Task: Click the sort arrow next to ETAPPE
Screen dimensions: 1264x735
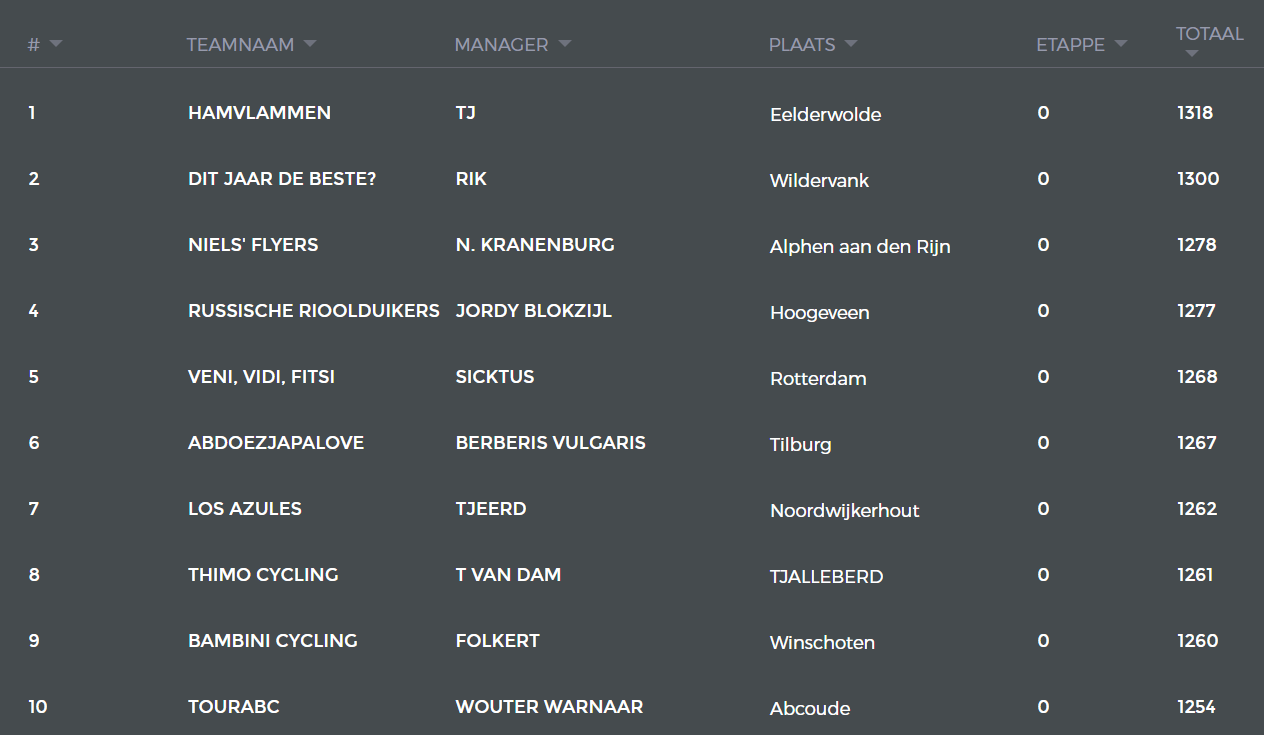Action: click(1121, 44)
